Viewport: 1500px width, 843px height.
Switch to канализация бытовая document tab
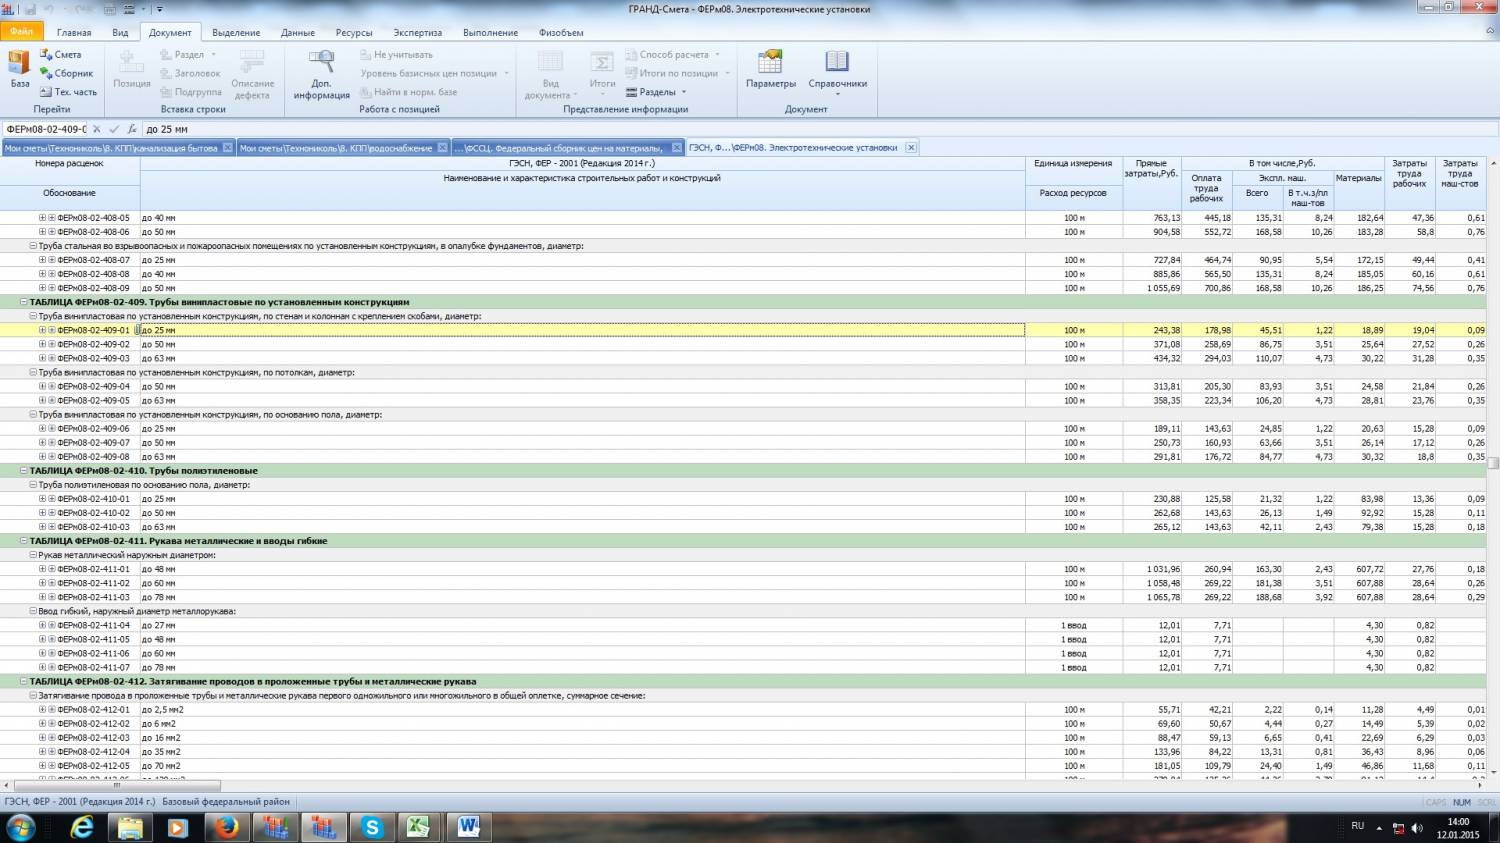[x=110, y=148]
